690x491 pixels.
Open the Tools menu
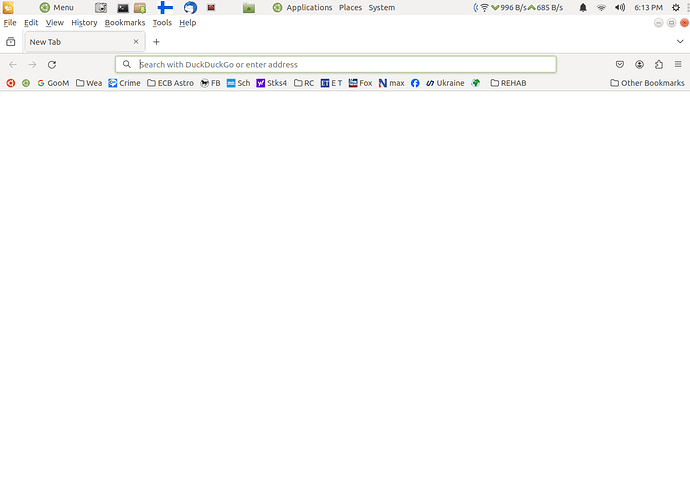162,23
